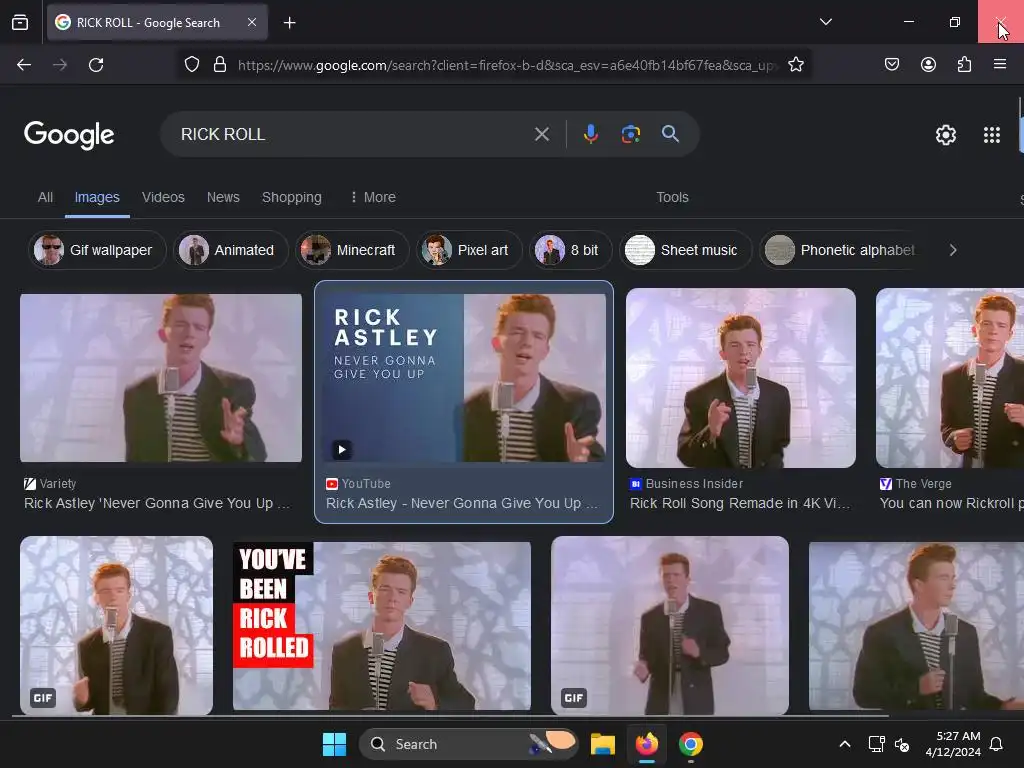Screen dimensions: 1024x768
Task: Close the RICK ROLL Google Search tab
Action: coord(251,22)
